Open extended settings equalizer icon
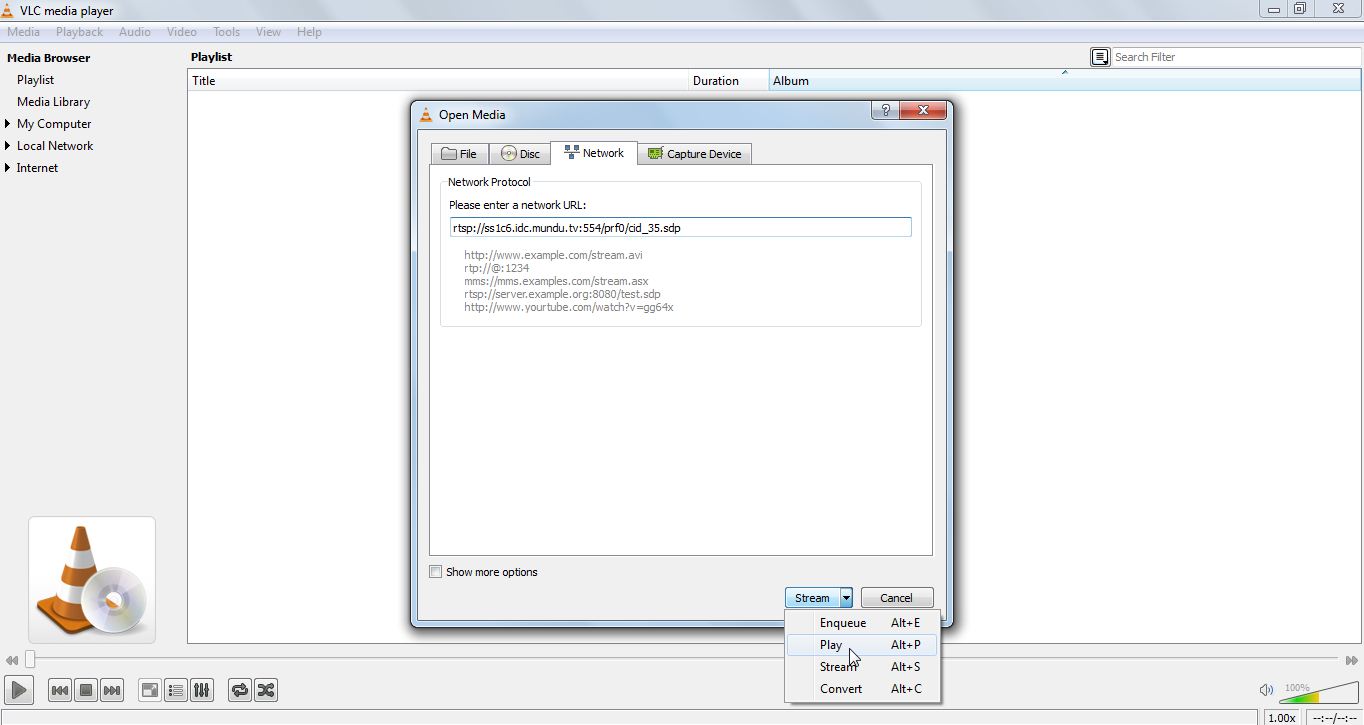 (202, 690)
